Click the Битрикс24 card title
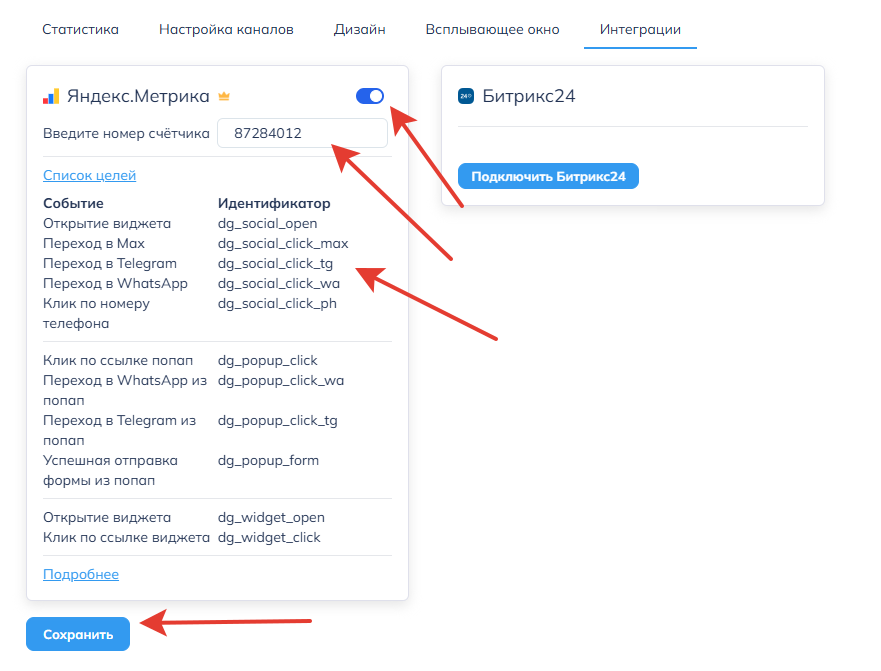Screen dimensions: 881x671 [x=529, y=97]
